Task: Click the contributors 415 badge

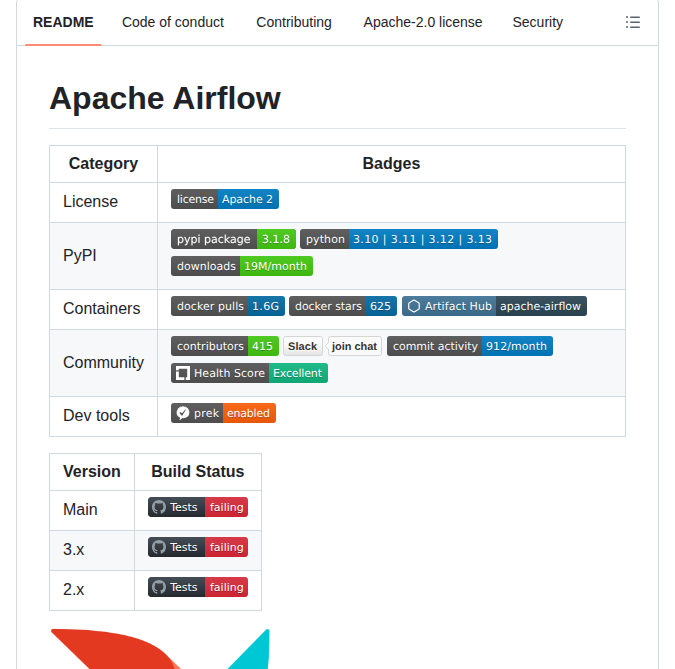Action: point(225,346)
